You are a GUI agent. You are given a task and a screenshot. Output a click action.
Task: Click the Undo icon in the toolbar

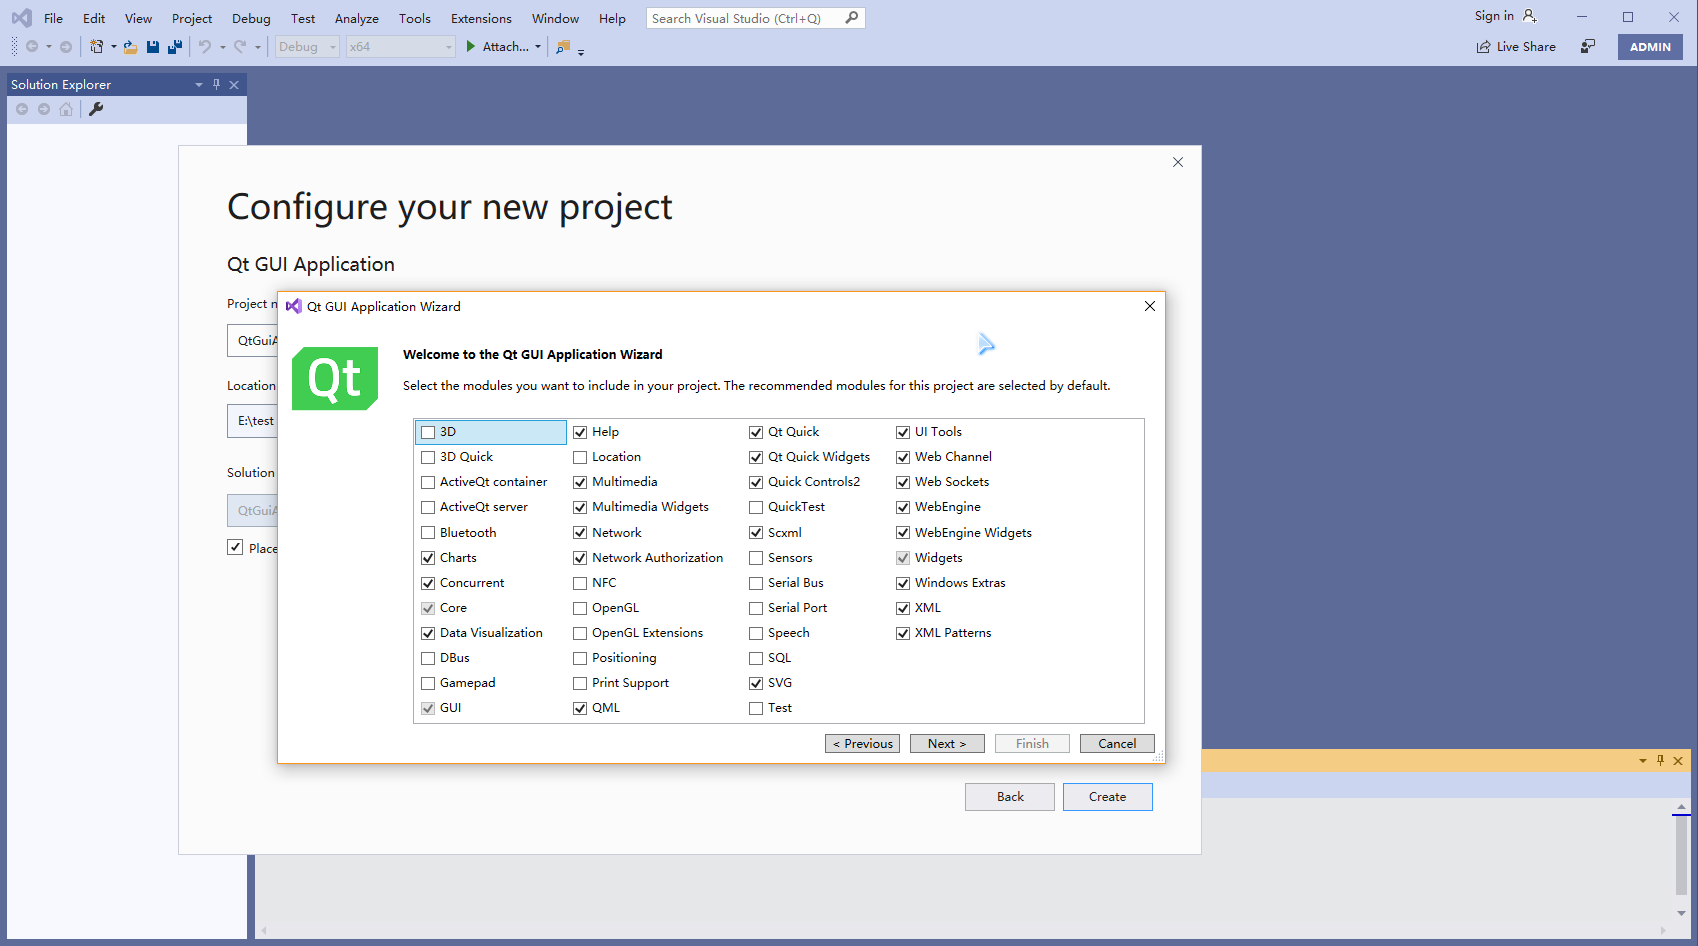click(205, 46)
